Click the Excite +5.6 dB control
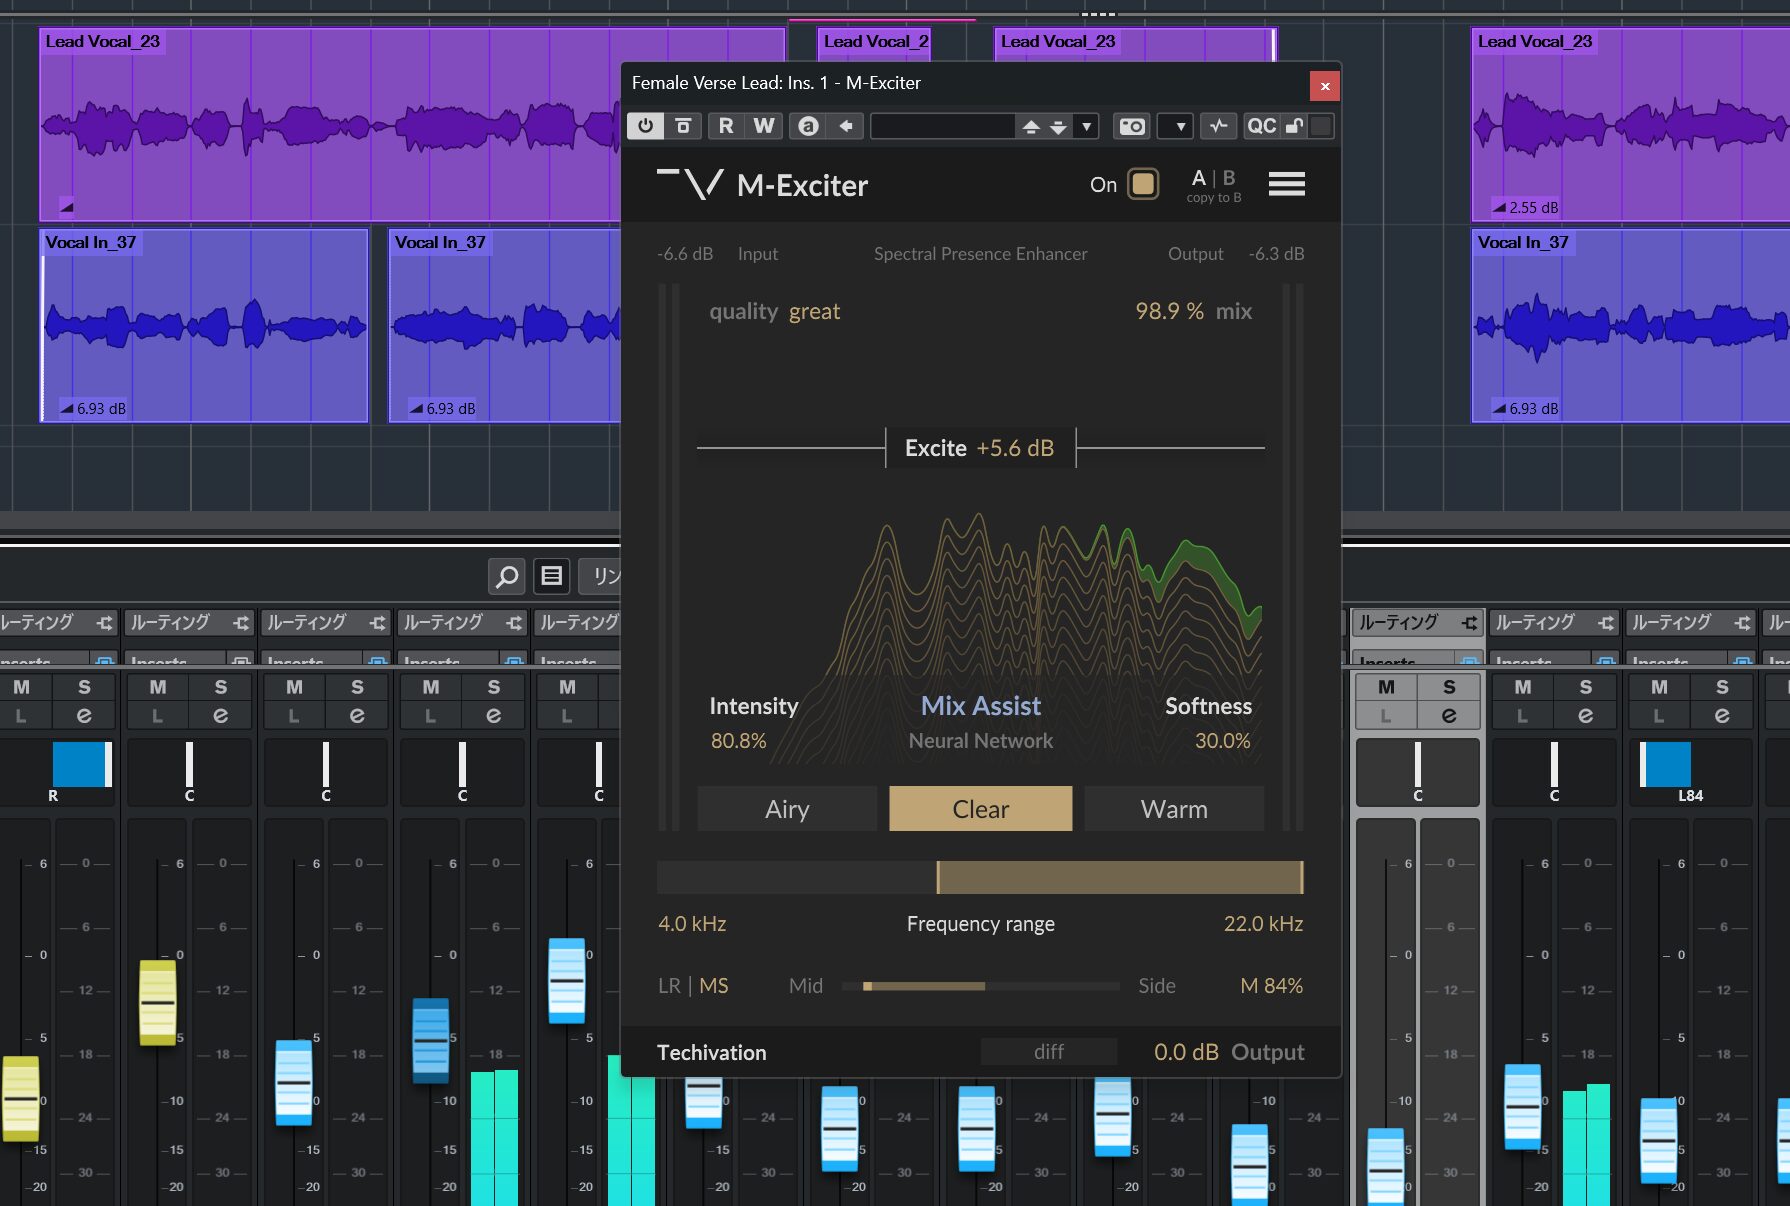 coord(980,448)
